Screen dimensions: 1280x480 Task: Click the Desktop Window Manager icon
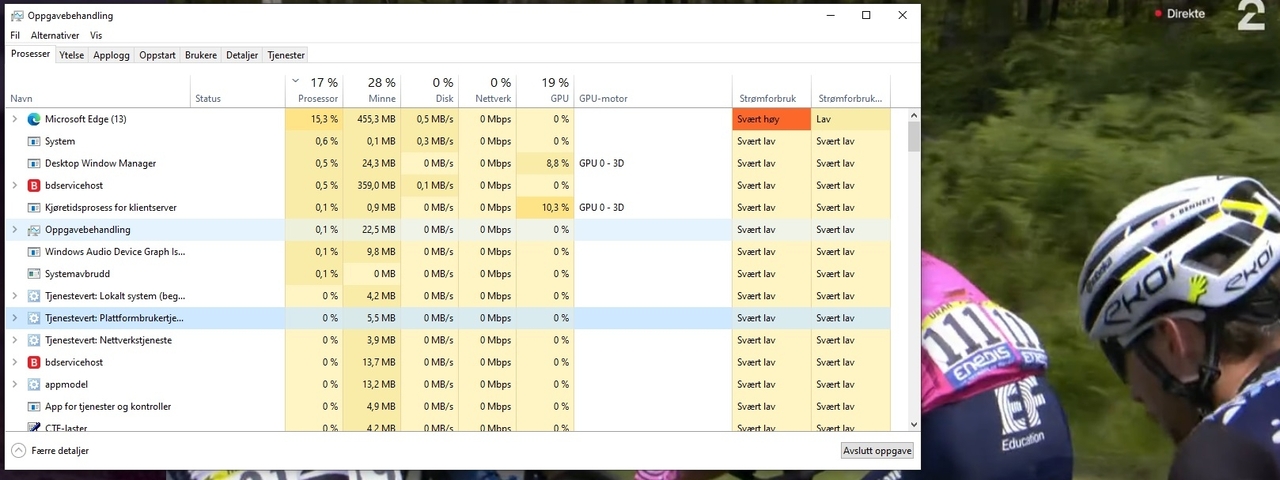[34, 163]
